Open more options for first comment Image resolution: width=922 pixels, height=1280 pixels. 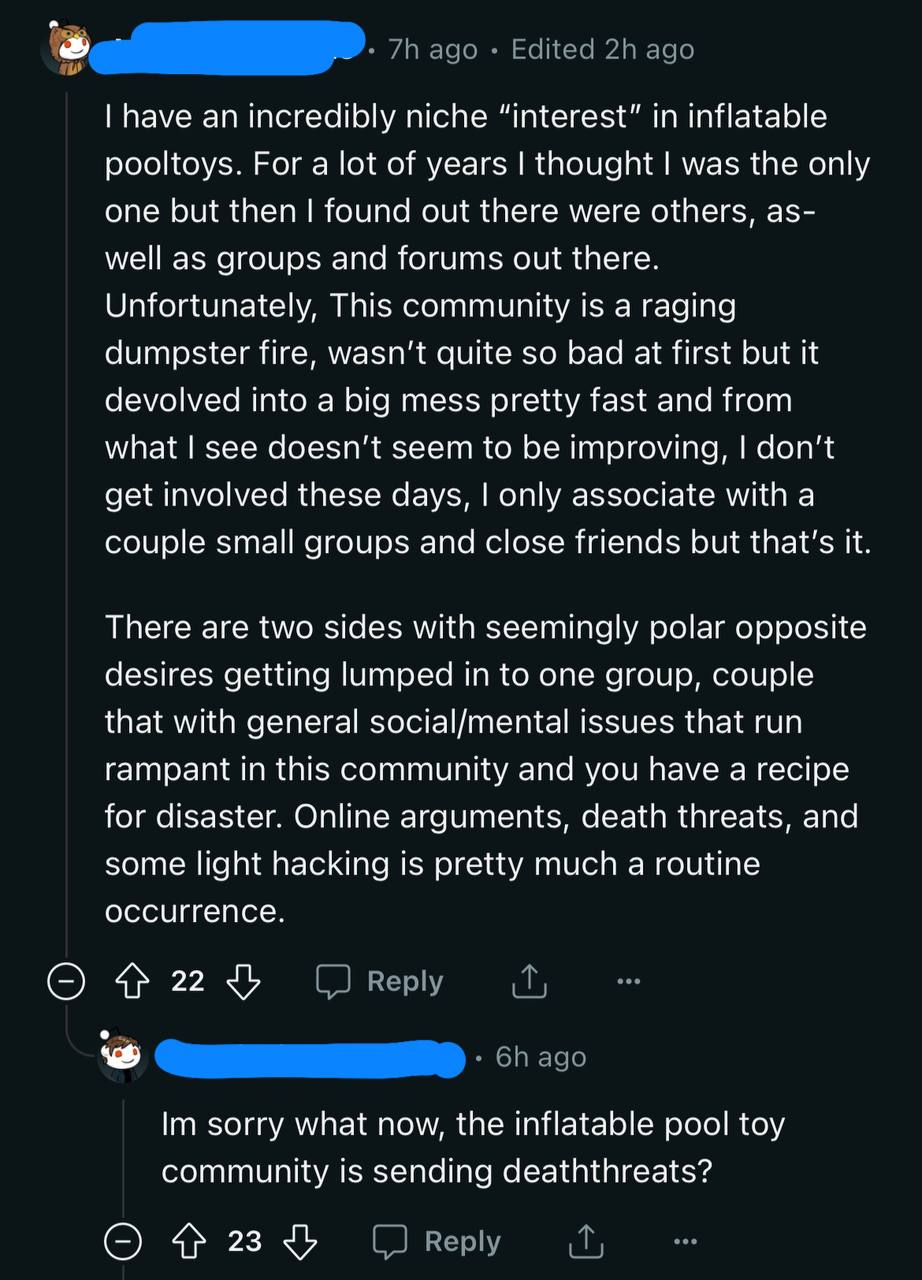point(628,982)
